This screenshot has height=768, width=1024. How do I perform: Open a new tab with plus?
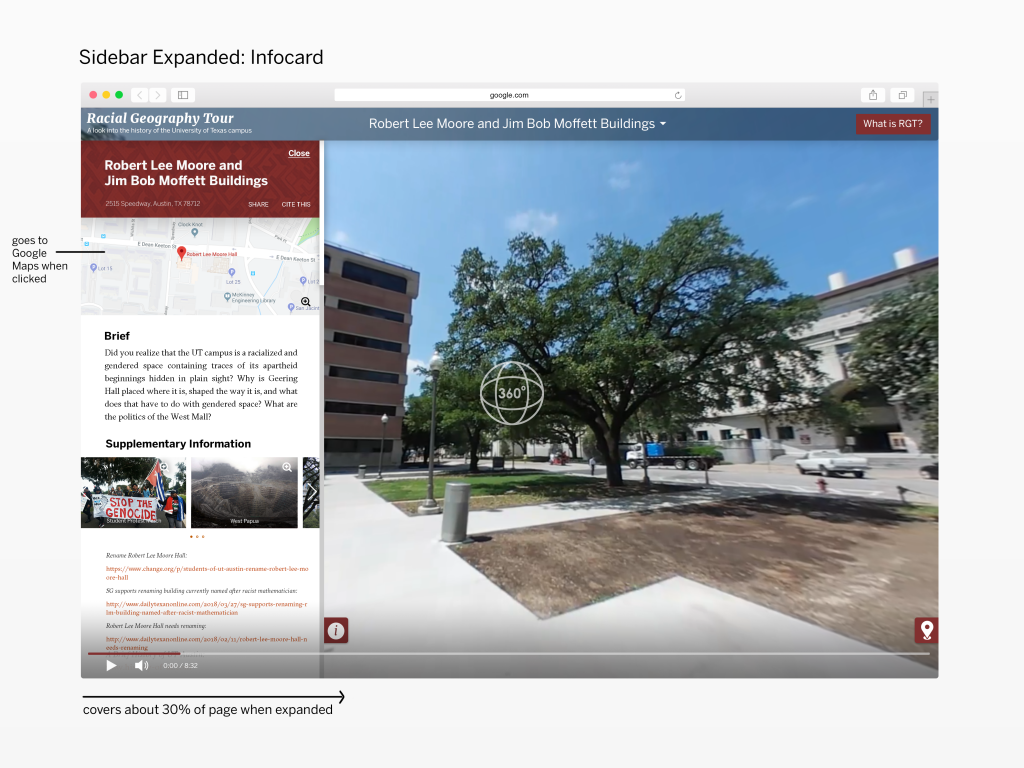coord(931,99)
